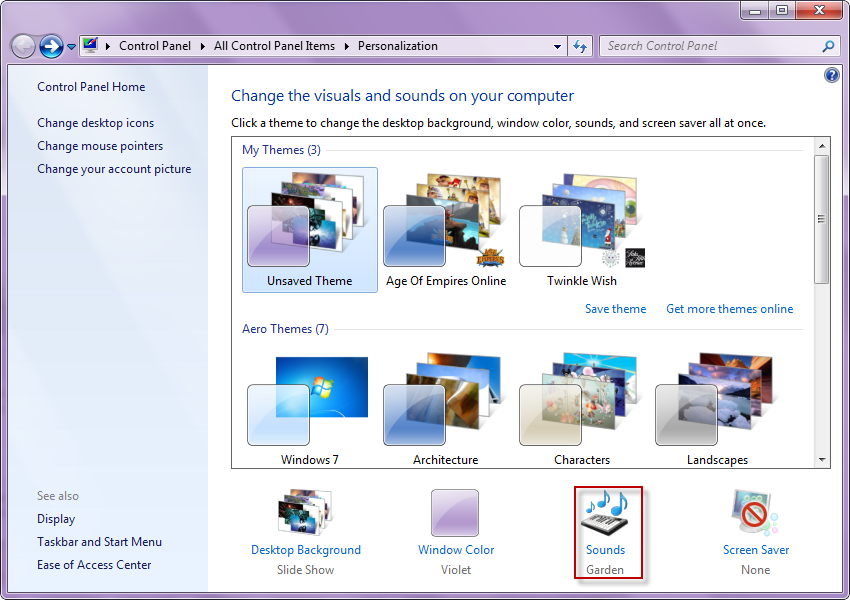The height and width of the screenshot is (600, 850).
Task: Open the Screen Saver icon
Action: pyautogui.click(x=755, y=513)
